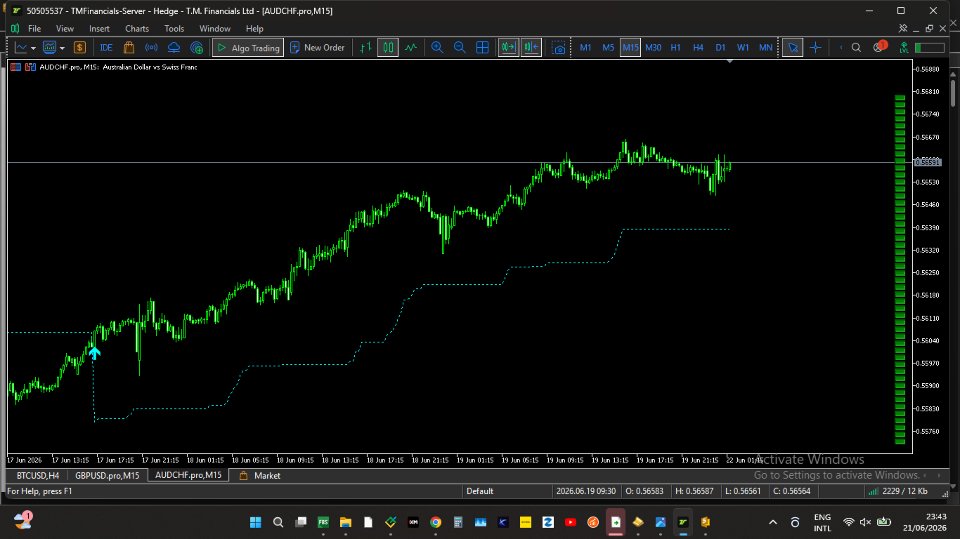Select the W1 timeframe
The image size is (960, 539).
coord(743,47)
